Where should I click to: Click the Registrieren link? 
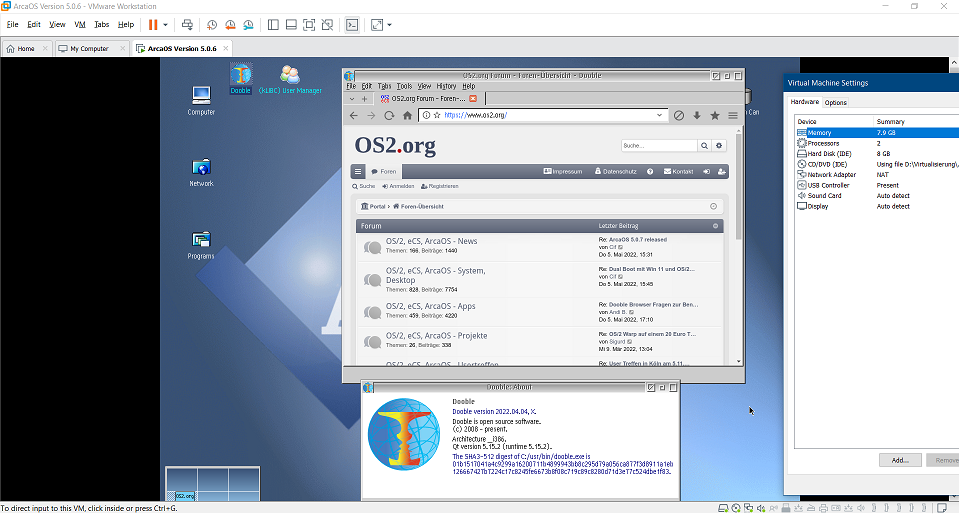[440, 186]
